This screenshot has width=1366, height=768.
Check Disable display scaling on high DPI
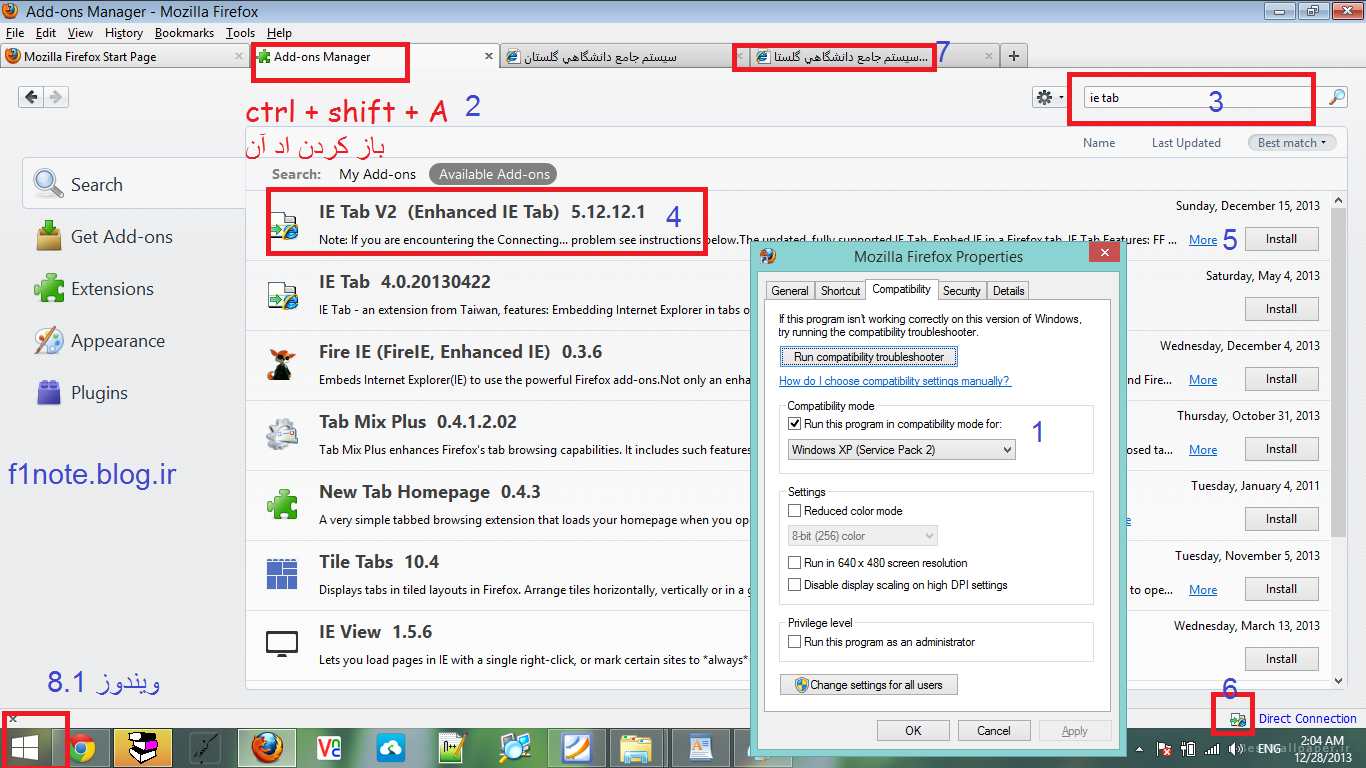point(795,585)
